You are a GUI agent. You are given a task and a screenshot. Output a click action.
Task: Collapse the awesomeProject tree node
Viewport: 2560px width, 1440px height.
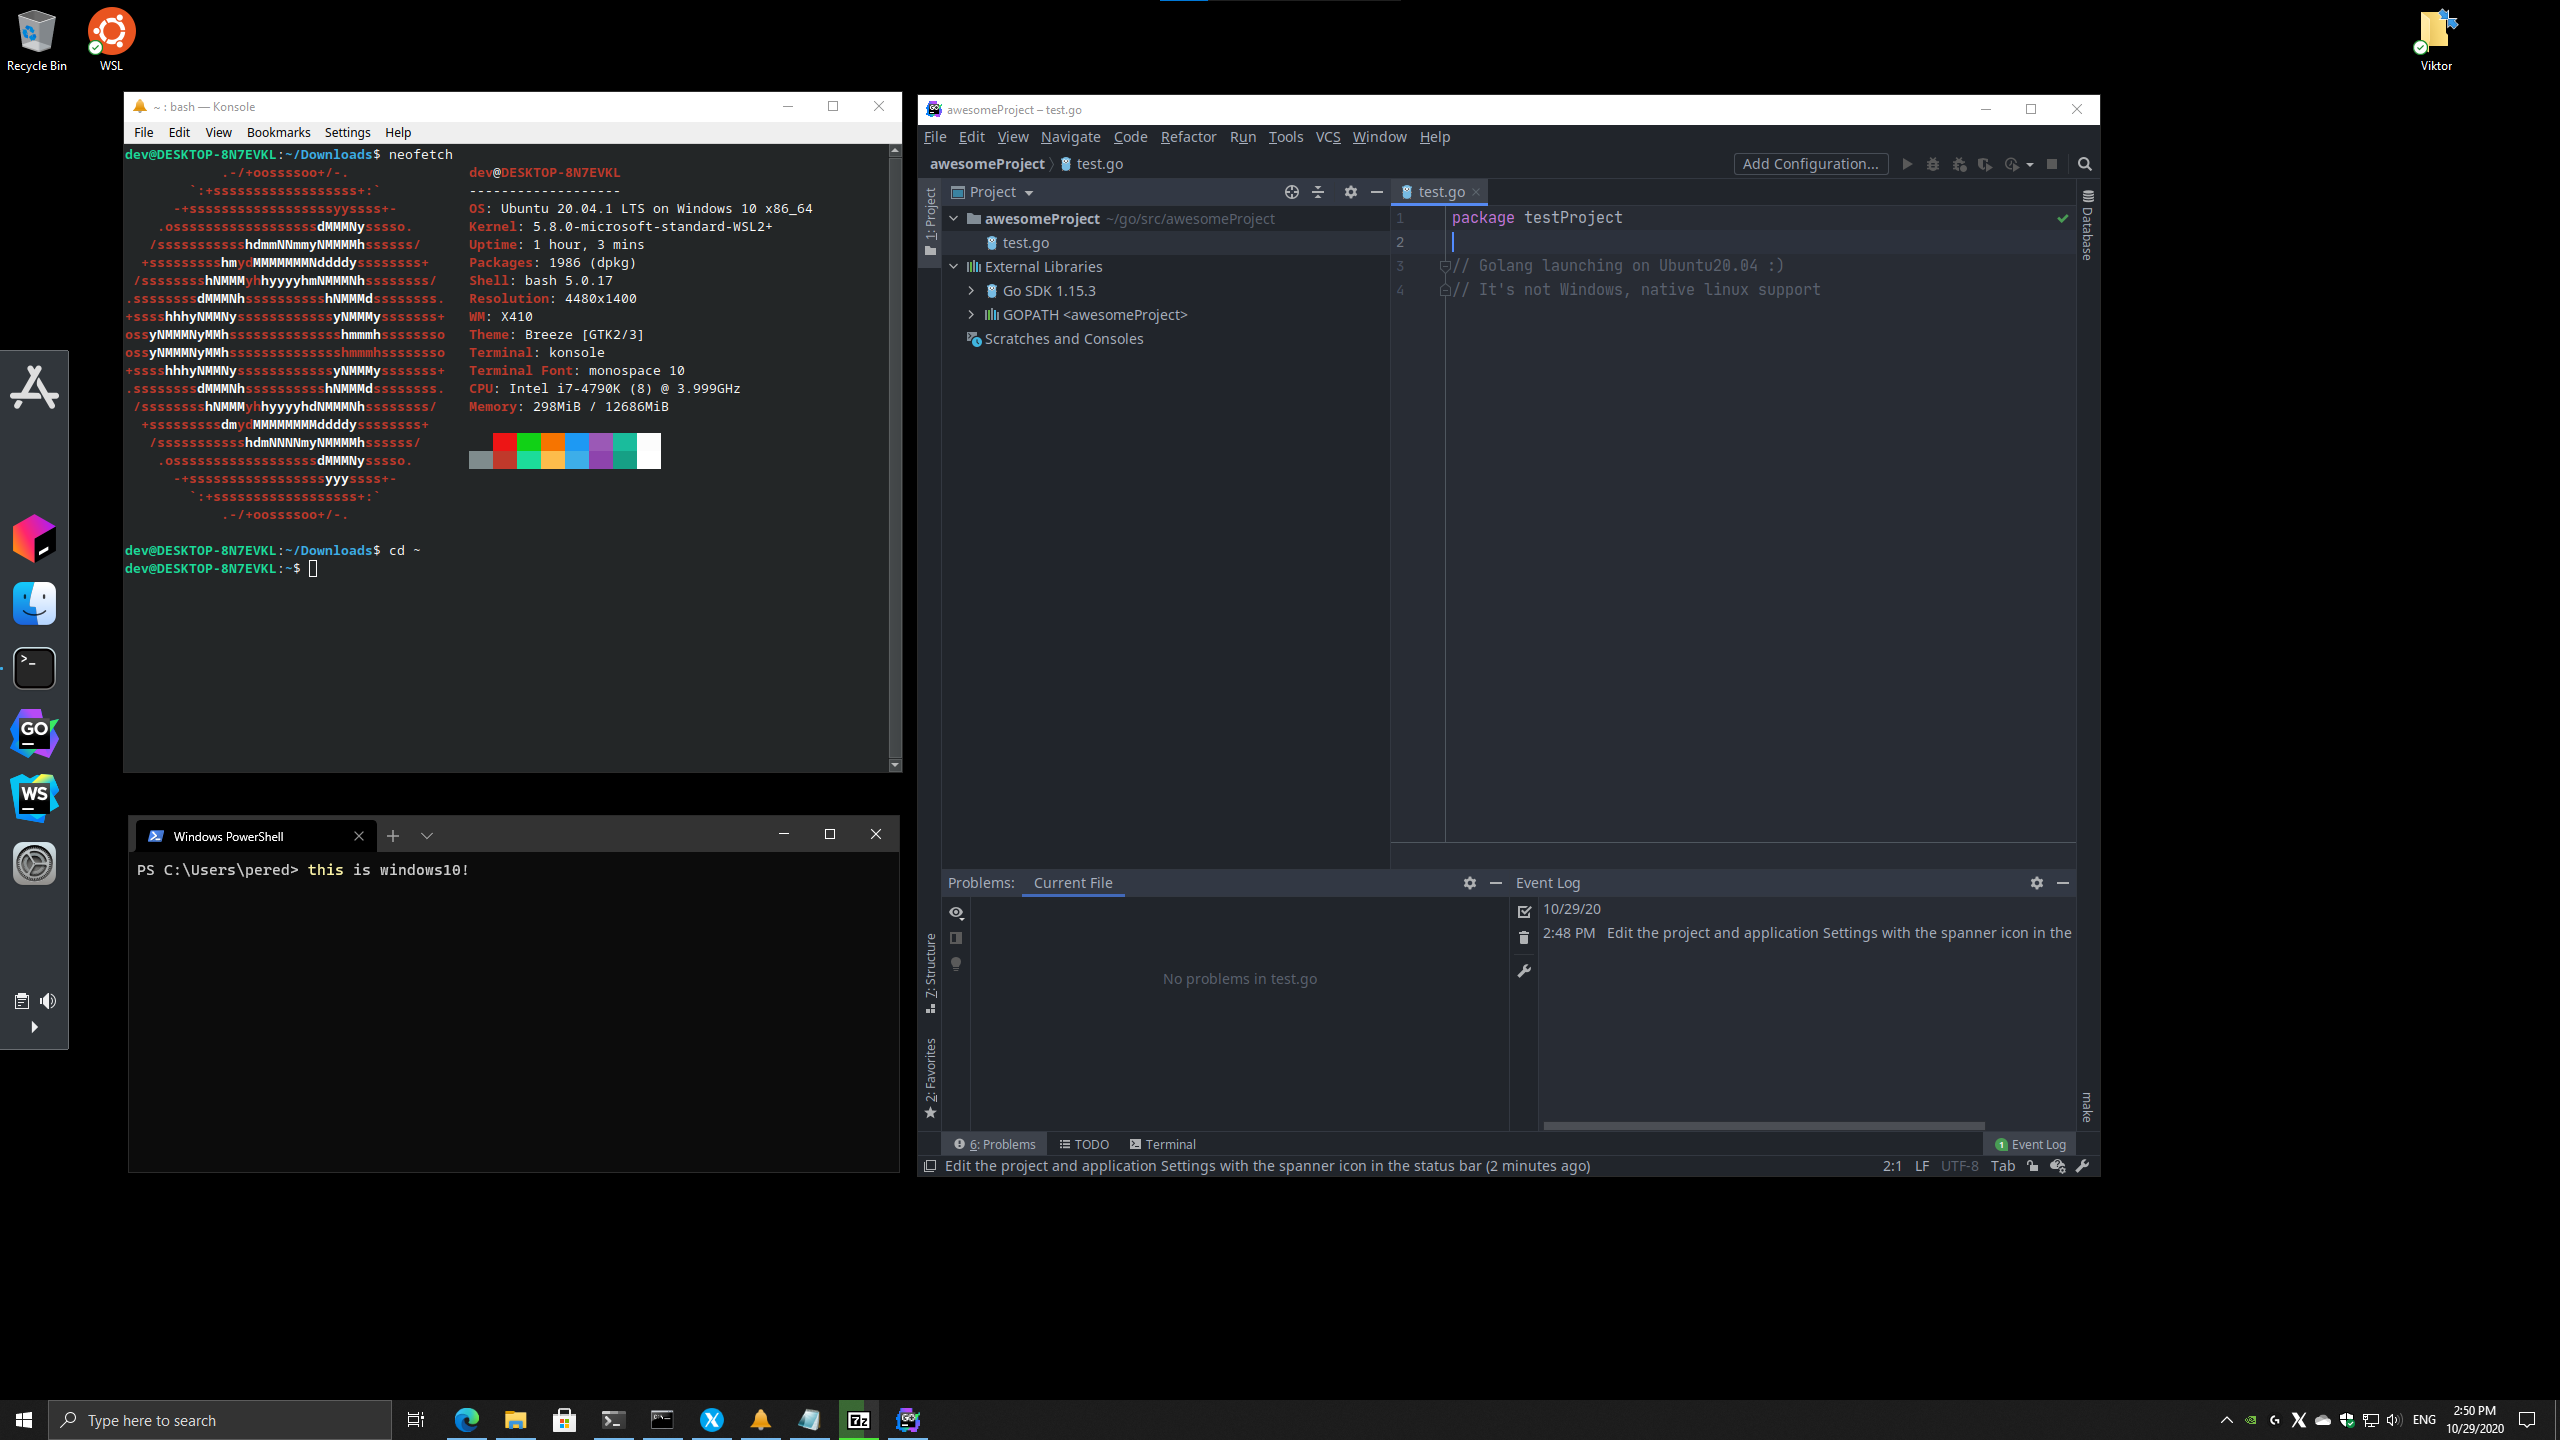pyautogui.click(x=954, y=219)
